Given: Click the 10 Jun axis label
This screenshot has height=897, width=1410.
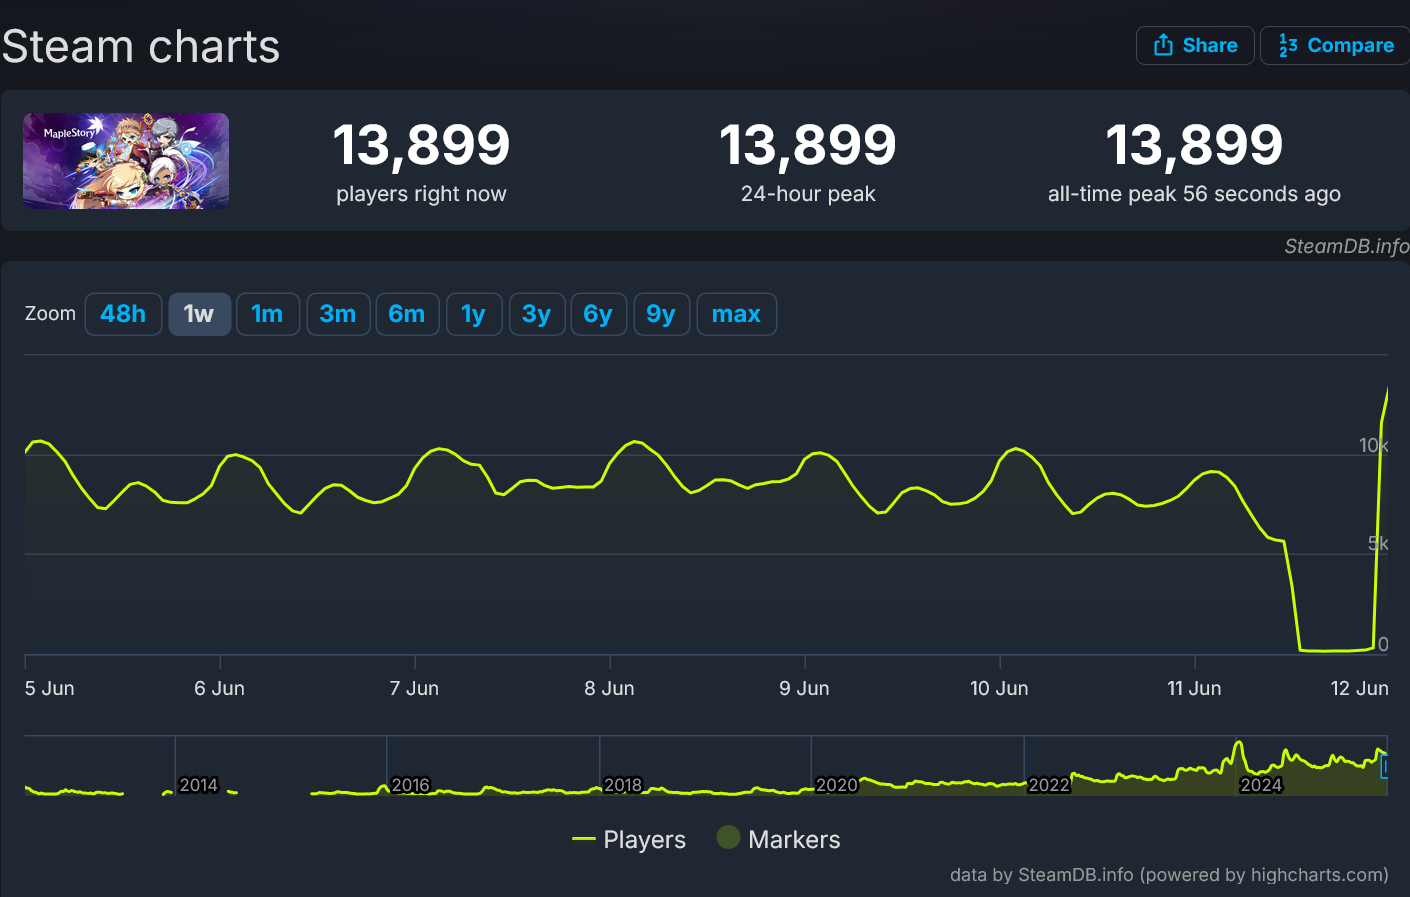Looking at the screenshot, I should [999, 688].
